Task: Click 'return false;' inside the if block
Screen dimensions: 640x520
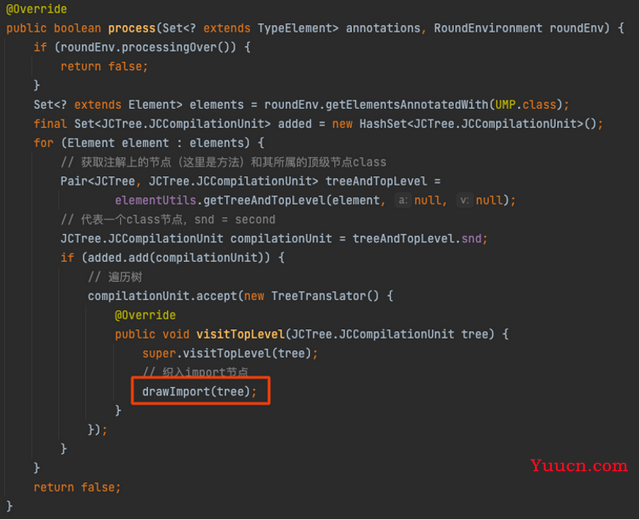Action: (x=104, y=67)
